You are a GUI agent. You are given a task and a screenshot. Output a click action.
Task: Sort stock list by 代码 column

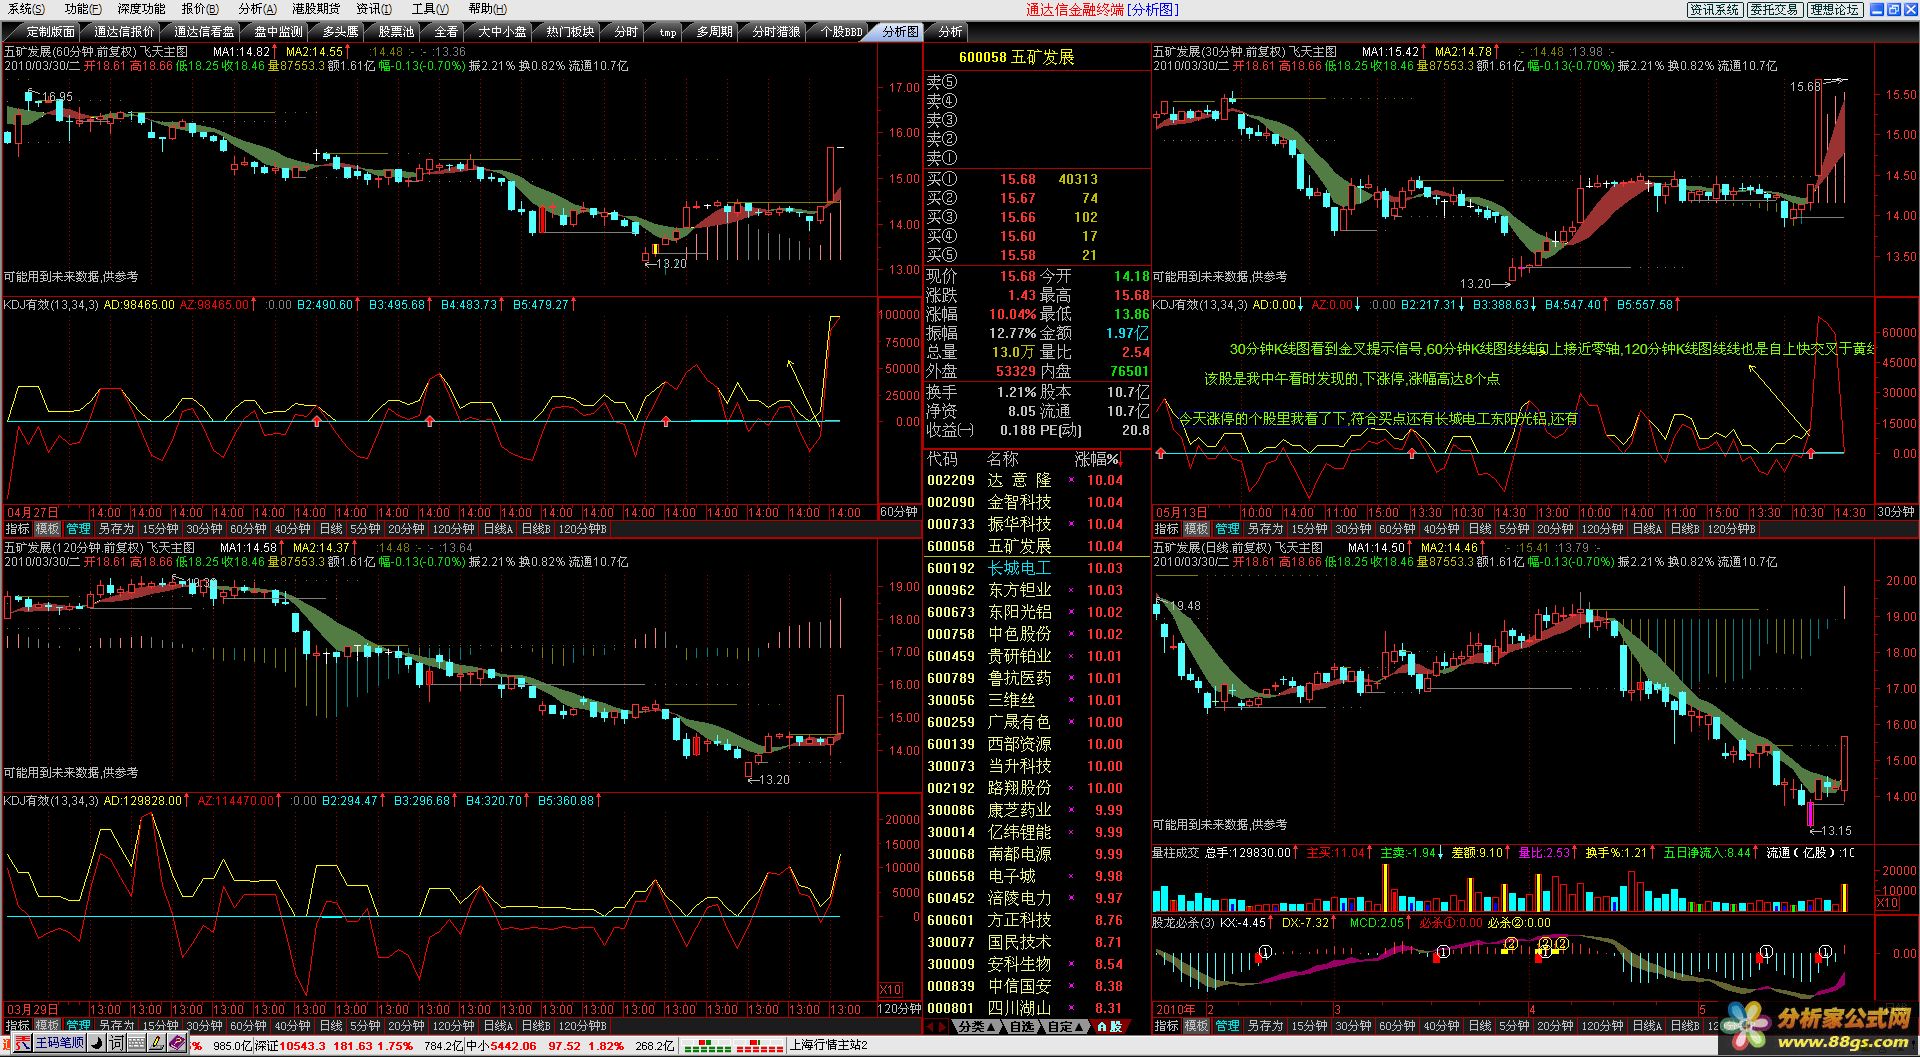[942, 459]
